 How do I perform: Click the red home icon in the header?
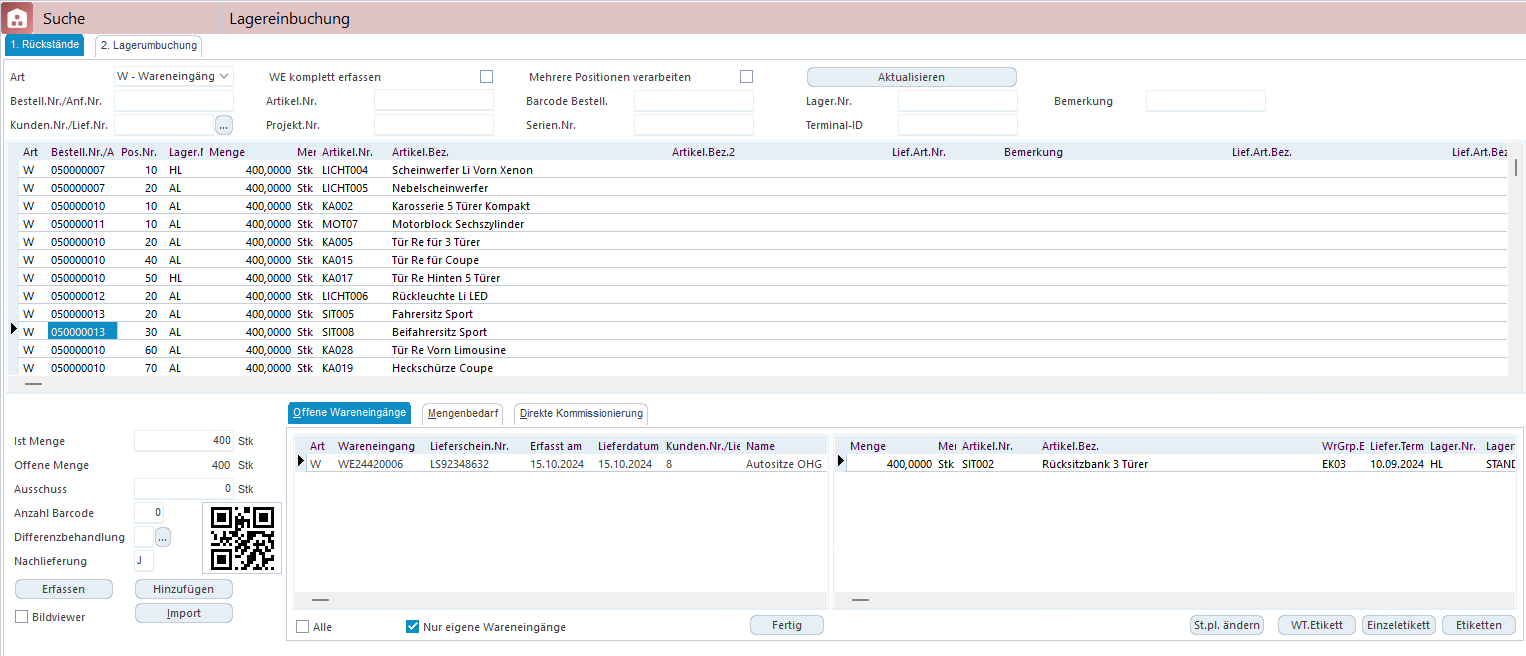pyautogui.click(x=18, y=18)
